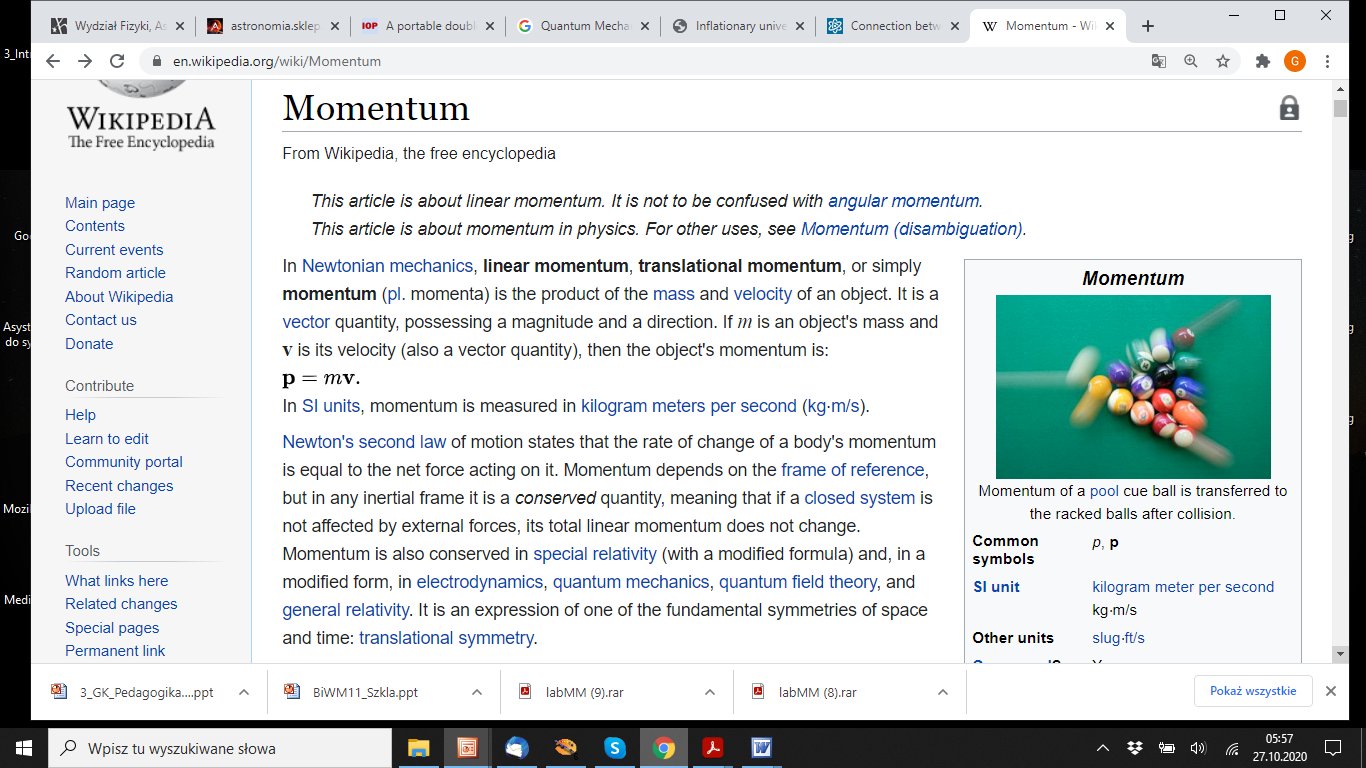Show hidden system tray icons
This screenshot has height=768, width=1366.
1102,747
